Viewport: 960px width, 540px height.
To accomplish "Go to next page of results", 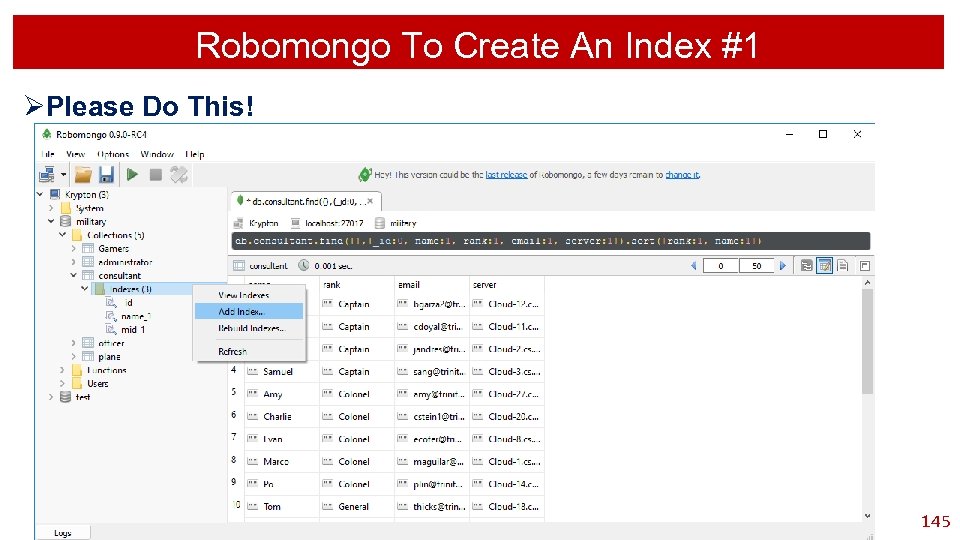I will pos(782,266).
